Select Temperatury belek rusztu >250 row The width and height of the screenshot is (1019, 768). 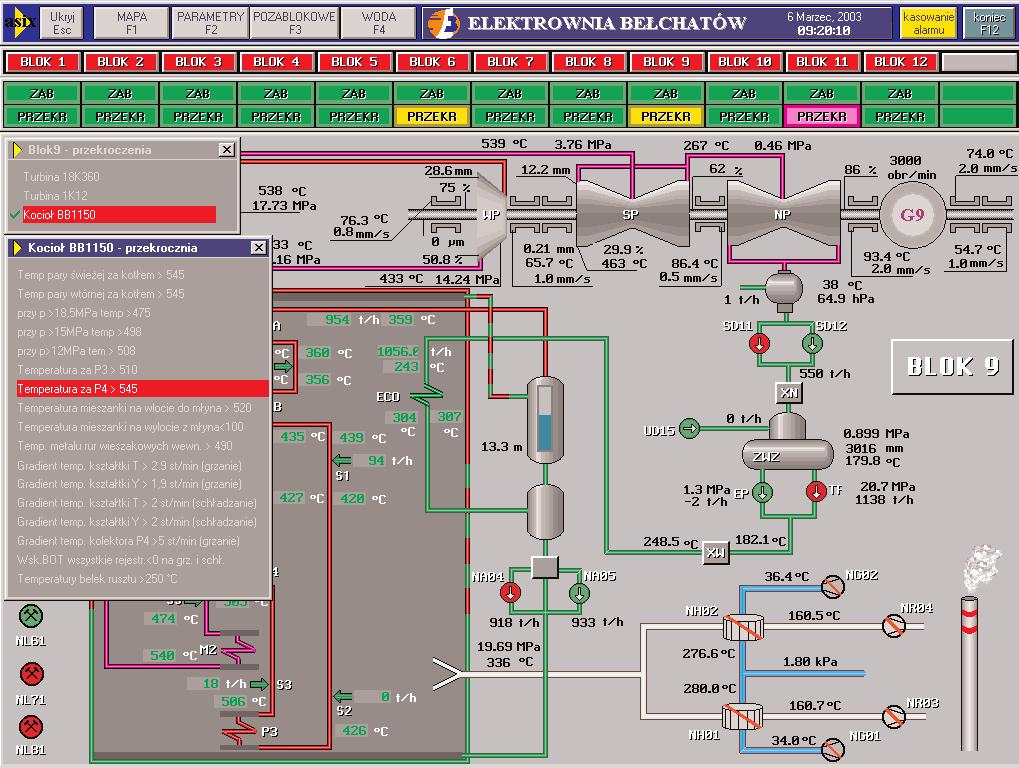[x=97, y=579]
